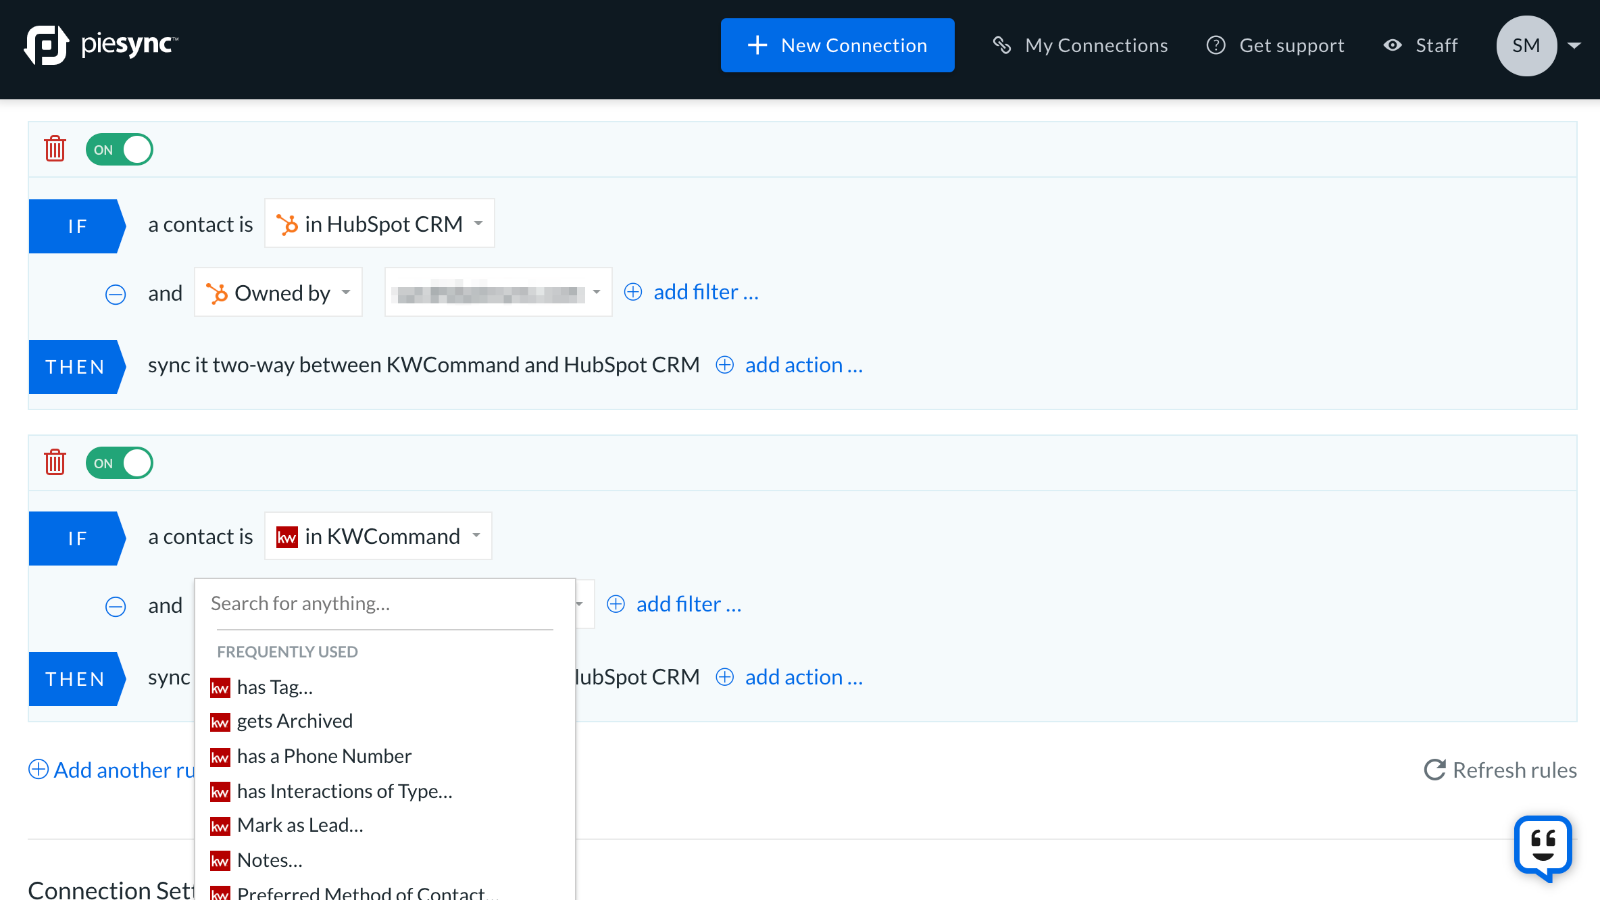The width and height of the screenshot is (1600, 900).
Task: Click the eye icon next to Staff
Action: pyautogui.click(x=1392, y=45)
